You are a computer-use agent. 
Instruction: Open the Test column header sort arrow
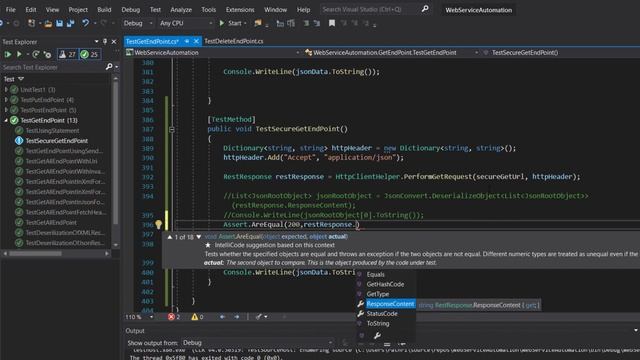click(21, 79)
